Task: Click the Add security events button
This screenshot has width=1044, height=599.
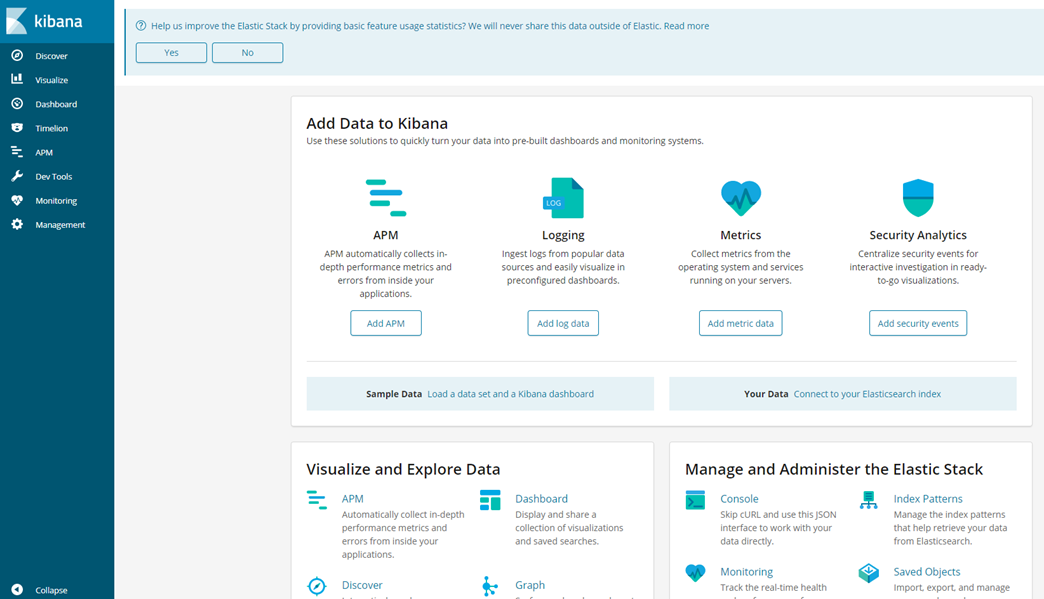Action: pyautogui.click(x=918, y=323)
